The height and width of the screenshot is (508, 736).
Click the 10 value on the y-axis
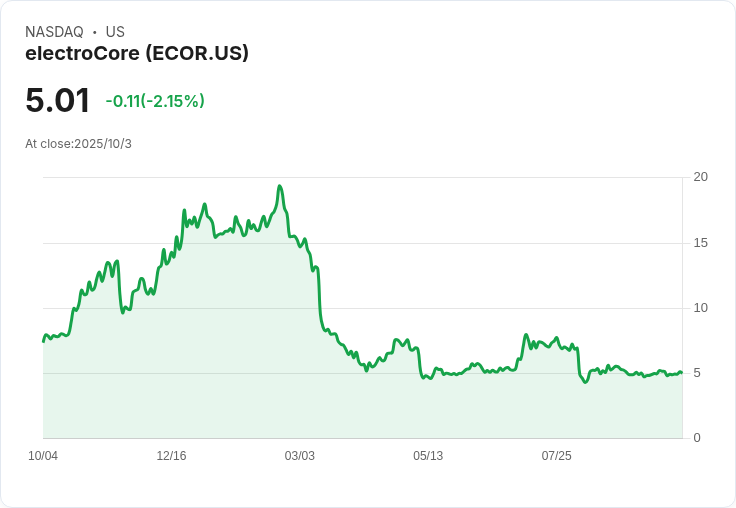[700, 308]
